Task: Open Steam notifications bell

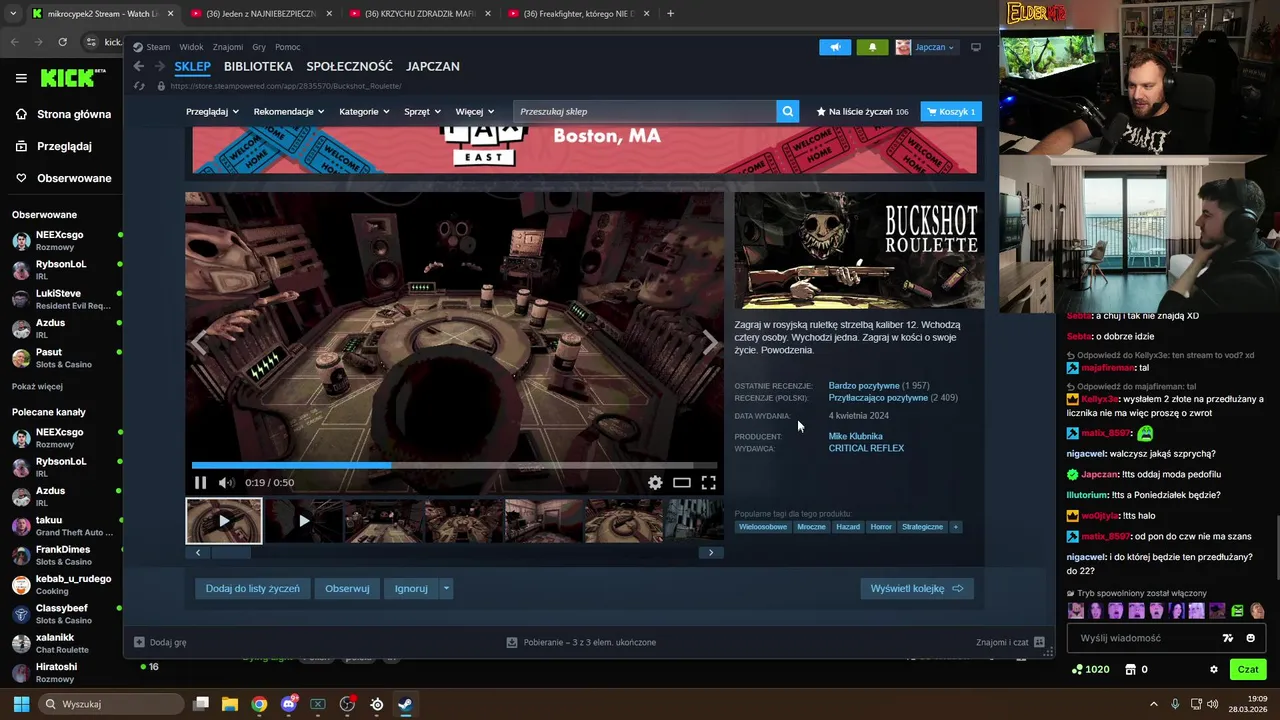Action: [x=872, y=47]
